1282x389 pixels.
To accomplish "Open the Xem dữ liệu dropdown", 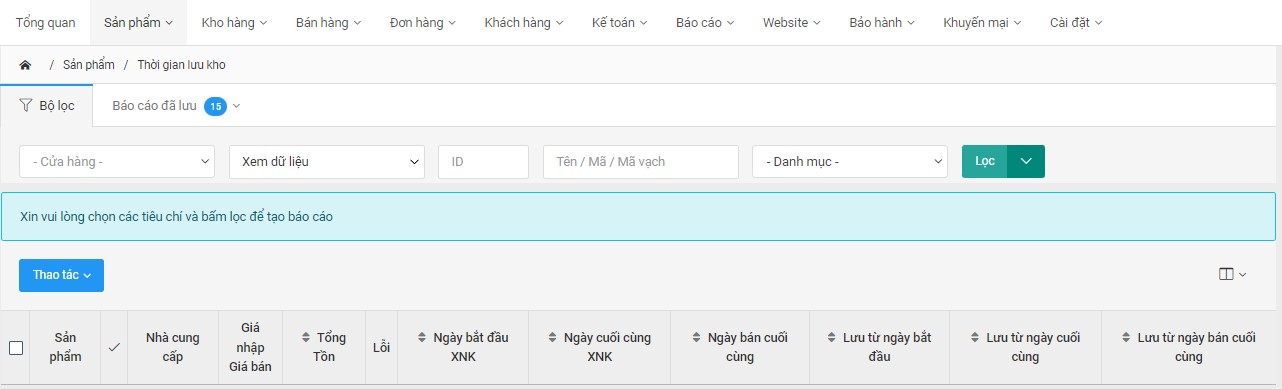I will click(x=327, y=161).
